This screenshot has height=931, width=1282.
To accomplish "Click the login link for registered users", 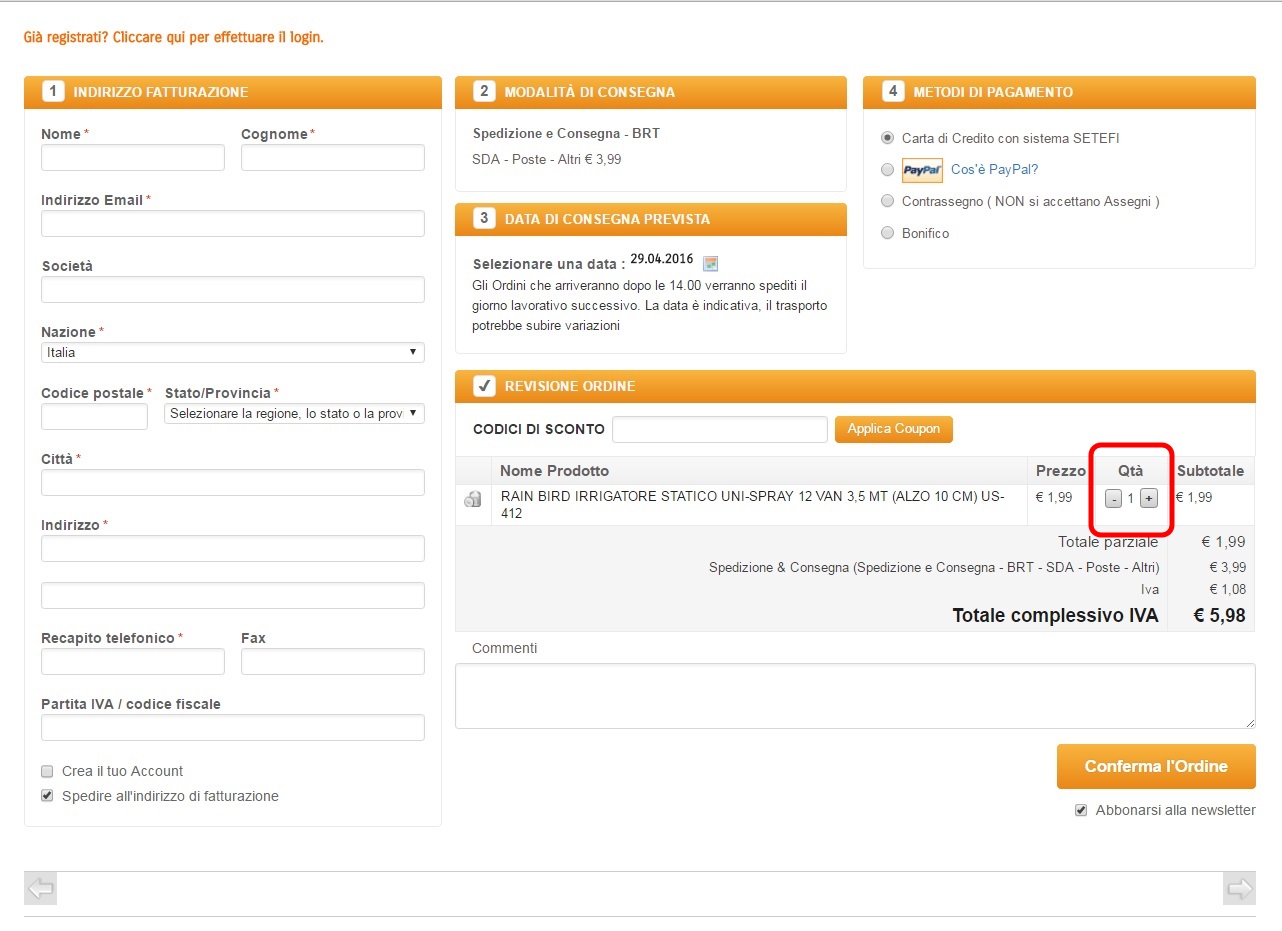I will coord(173,38).
